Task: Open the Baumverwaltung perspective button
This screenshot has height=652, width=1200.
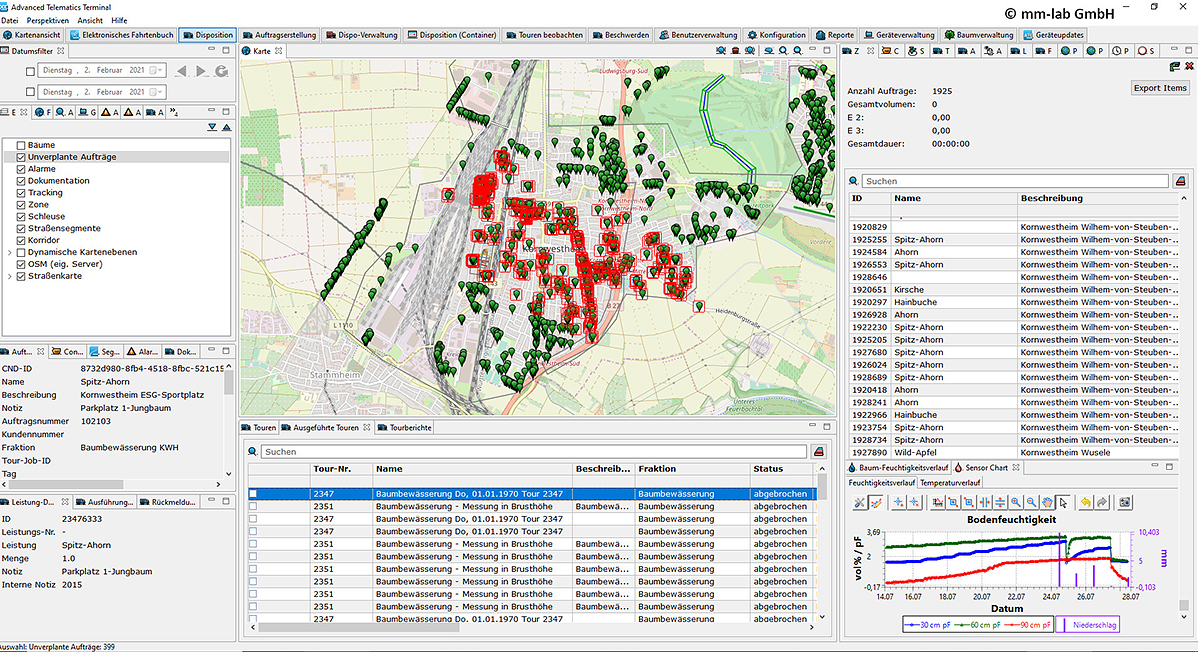Action: point(978,35)
